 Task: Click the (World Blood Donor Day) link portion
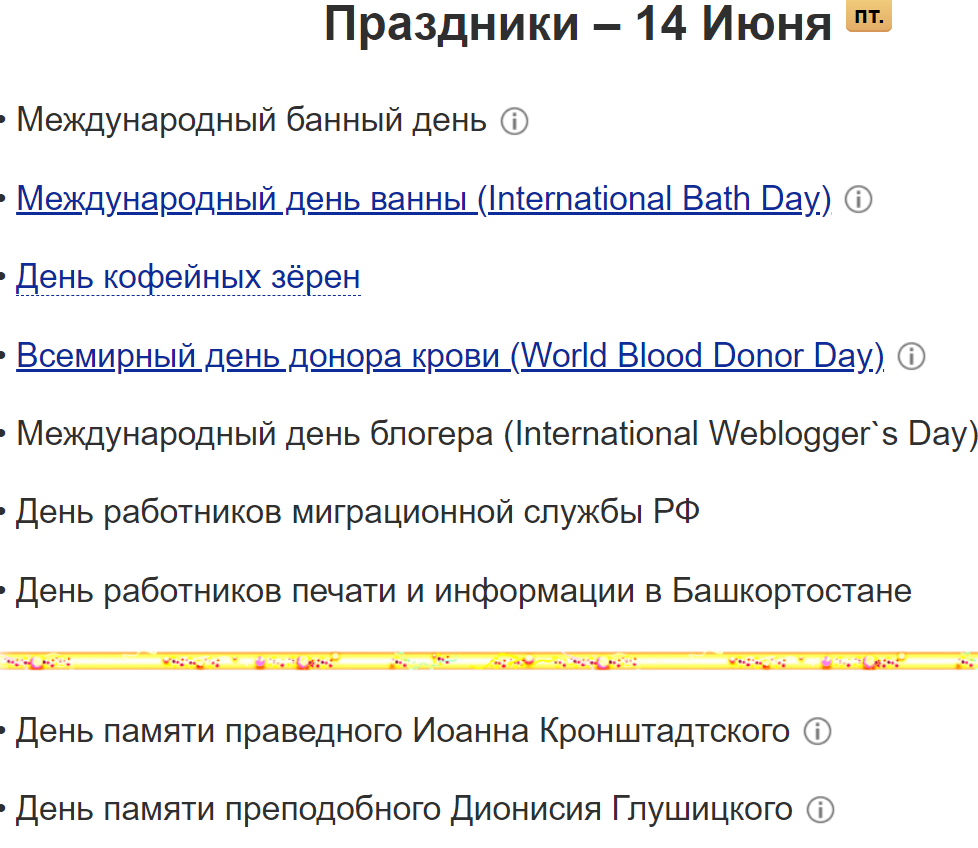tap(700, 355)
